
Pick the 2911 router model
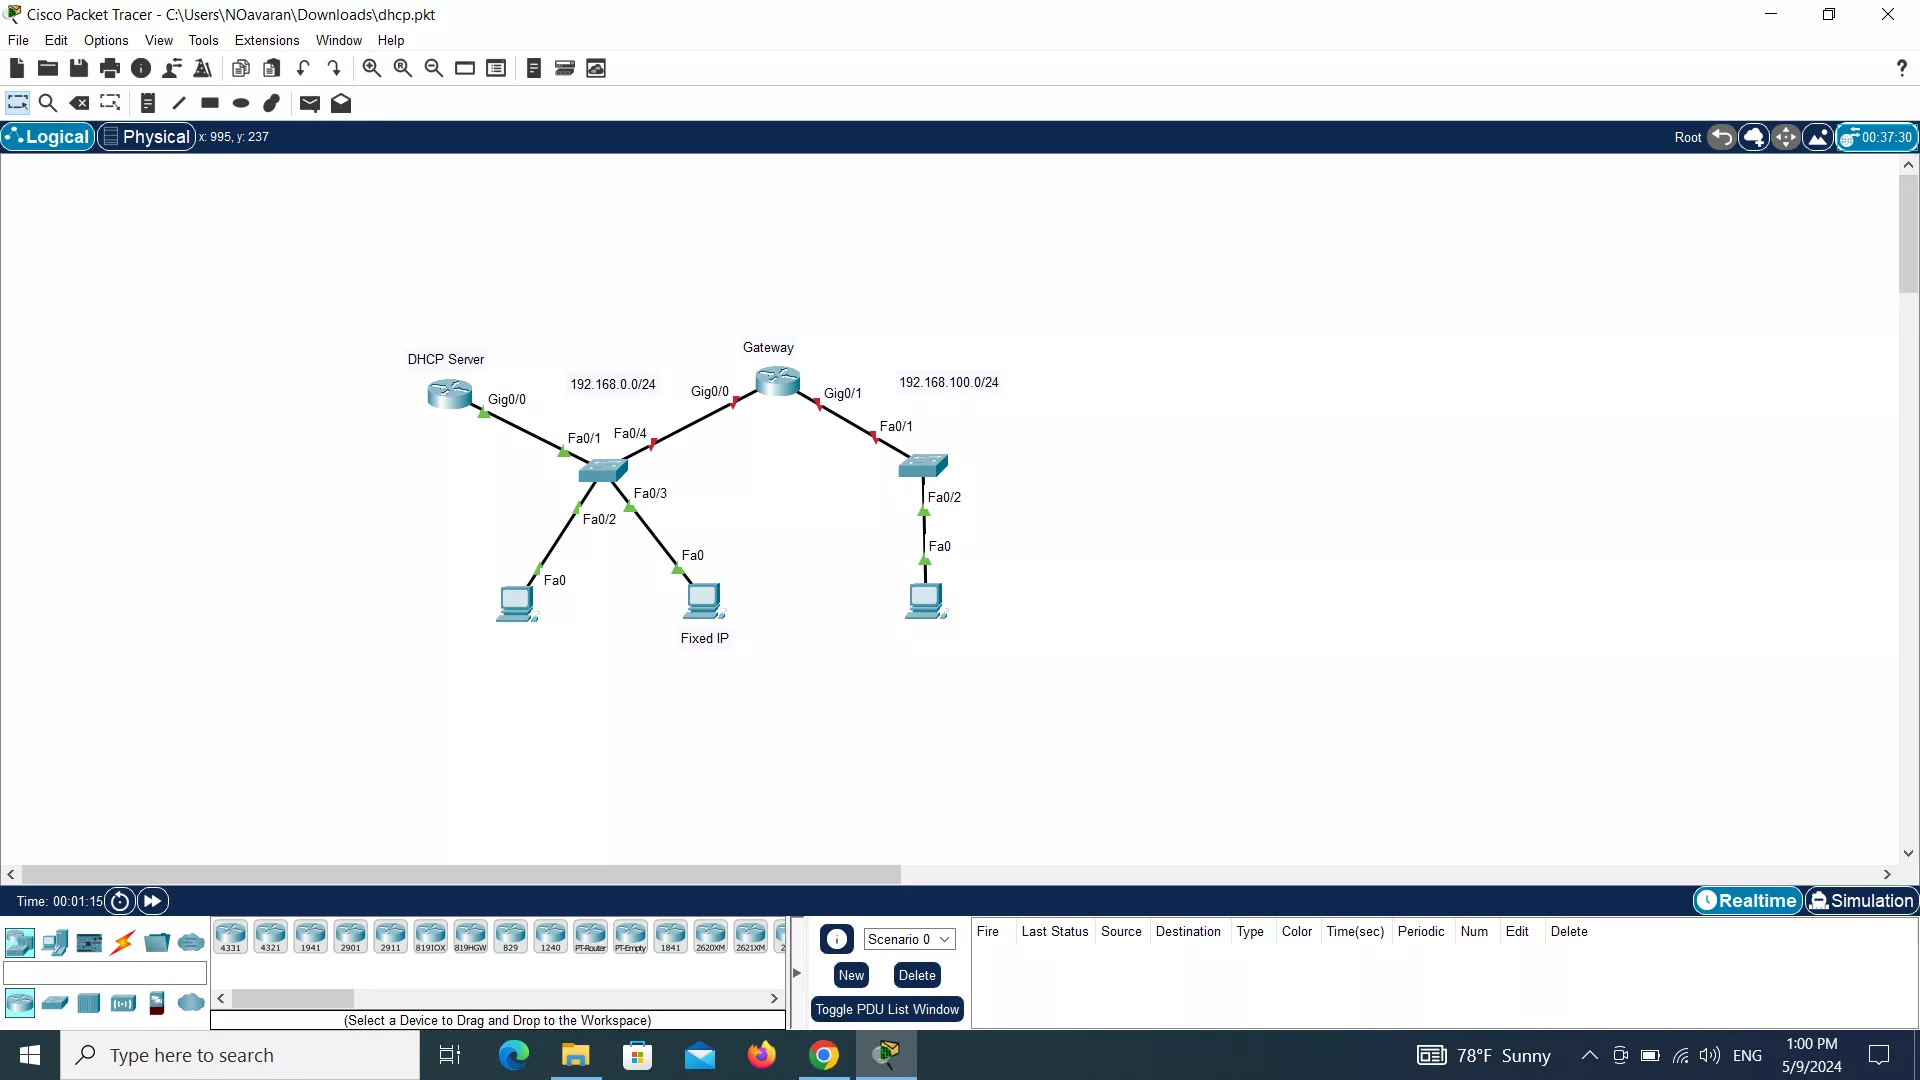390,937
